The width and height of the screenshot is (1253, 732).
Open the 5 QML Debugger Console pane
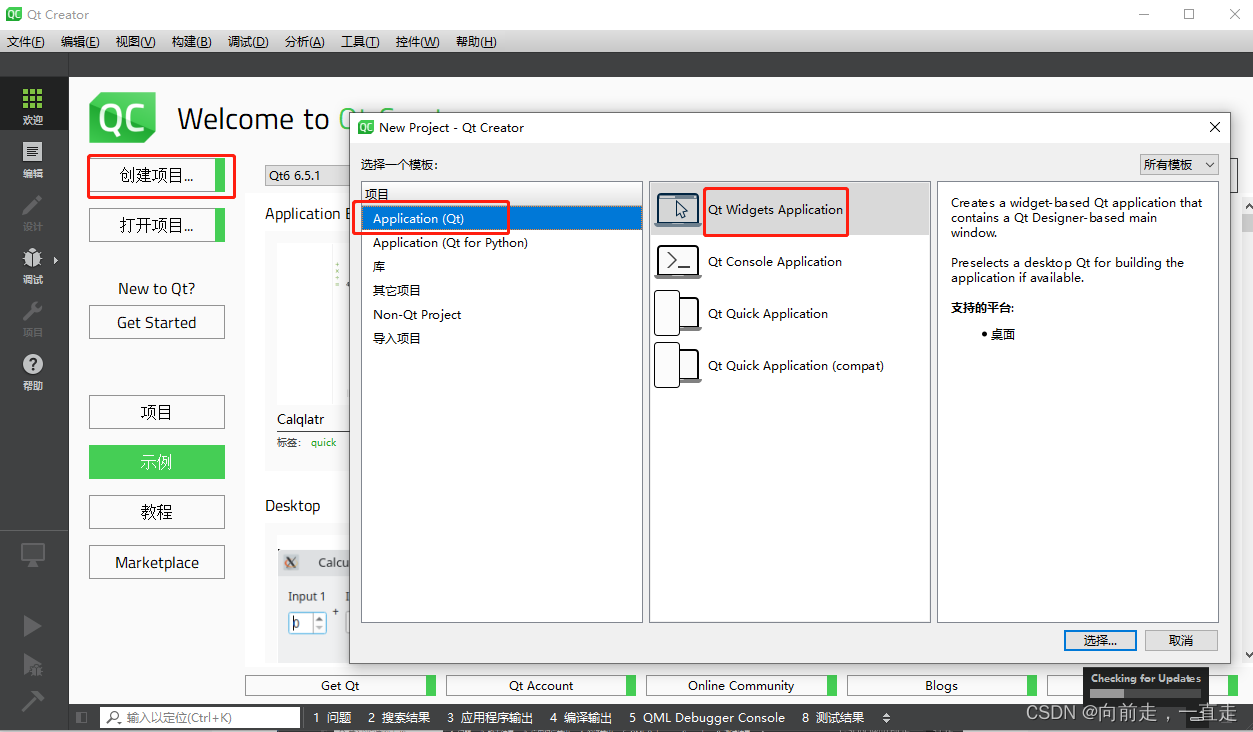point(707,717)
